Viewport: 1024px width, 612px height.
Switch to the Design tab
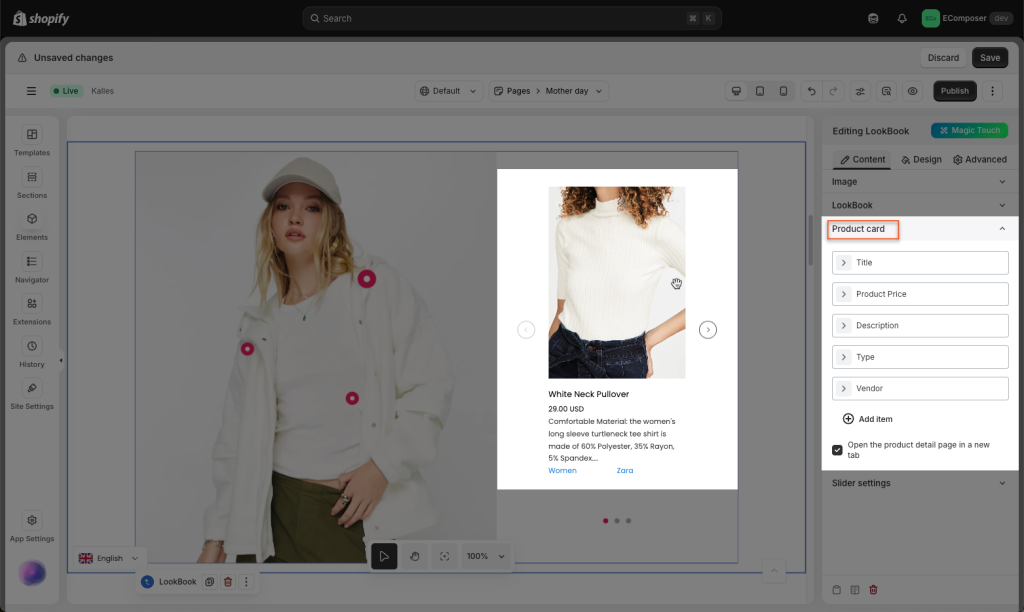921,159
